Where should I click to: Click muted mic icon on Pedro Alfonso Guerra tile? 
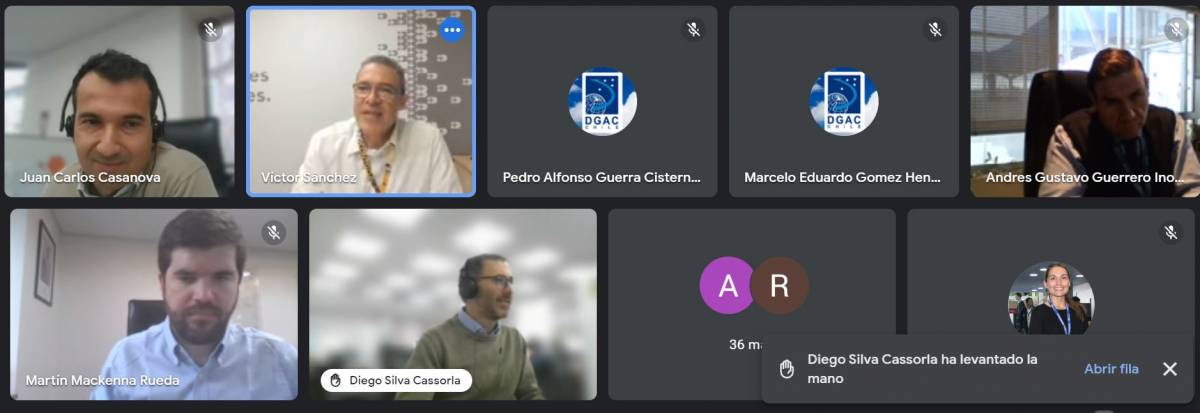[x=693, y=30]
